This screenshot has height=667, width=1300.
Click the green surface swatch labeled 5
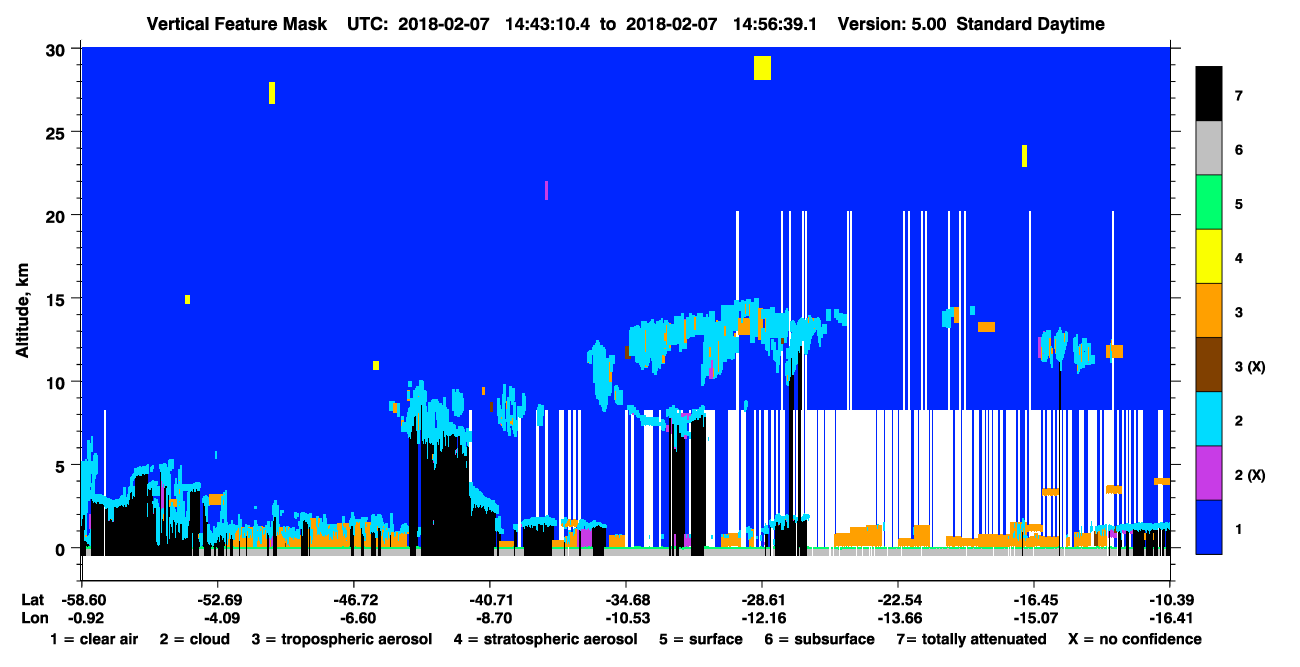pyautogui.click(x=1209, y=202)
